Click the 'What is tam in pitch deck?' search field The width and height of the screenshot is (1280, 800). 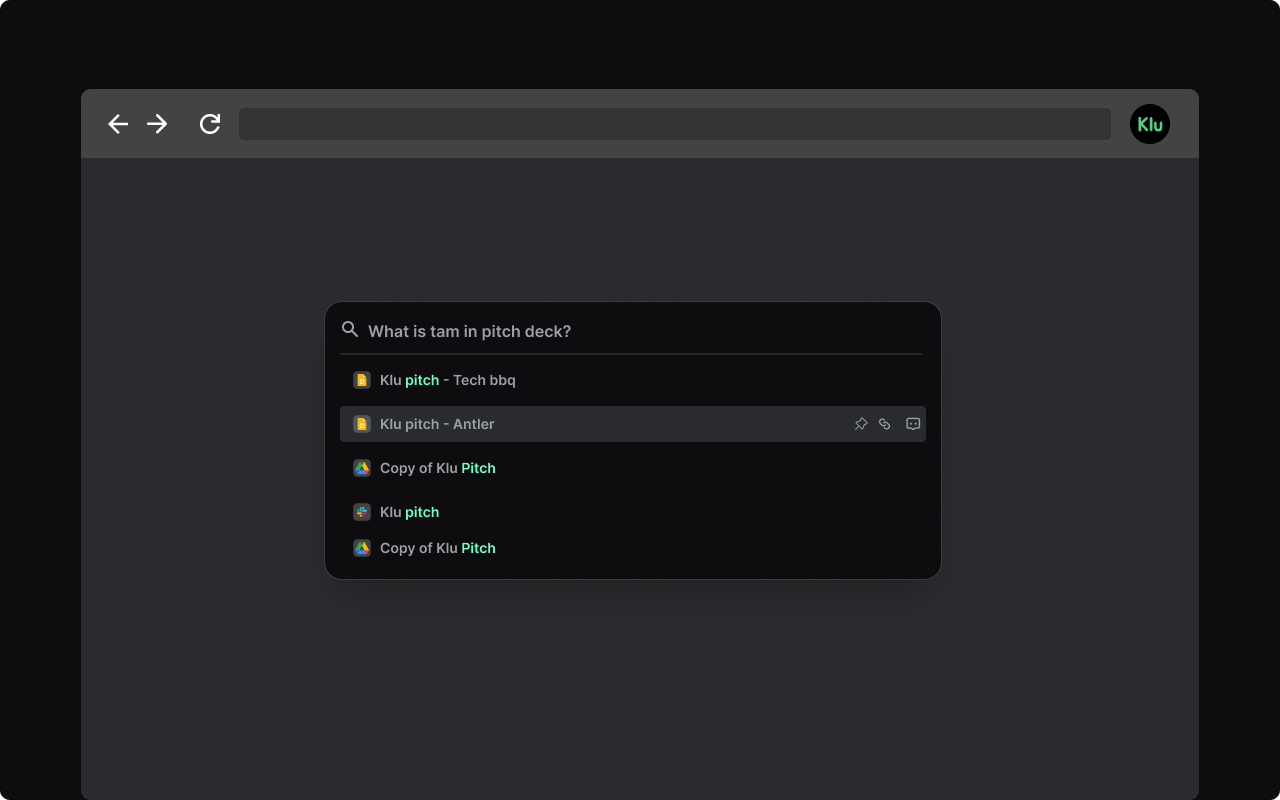point(631,331)
